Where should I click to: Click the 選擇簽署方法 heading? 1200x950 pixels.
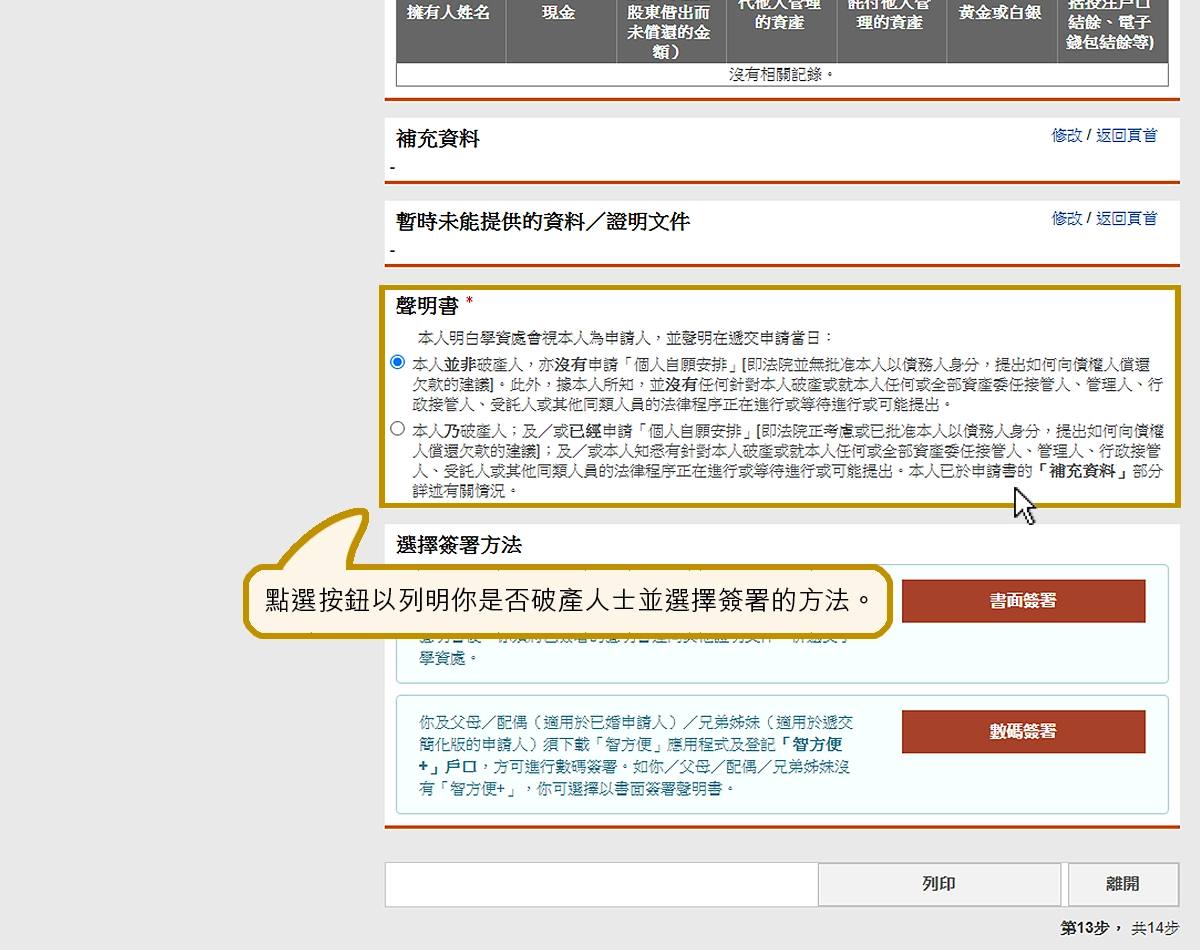pyautogui.click(x=459, y=545)
